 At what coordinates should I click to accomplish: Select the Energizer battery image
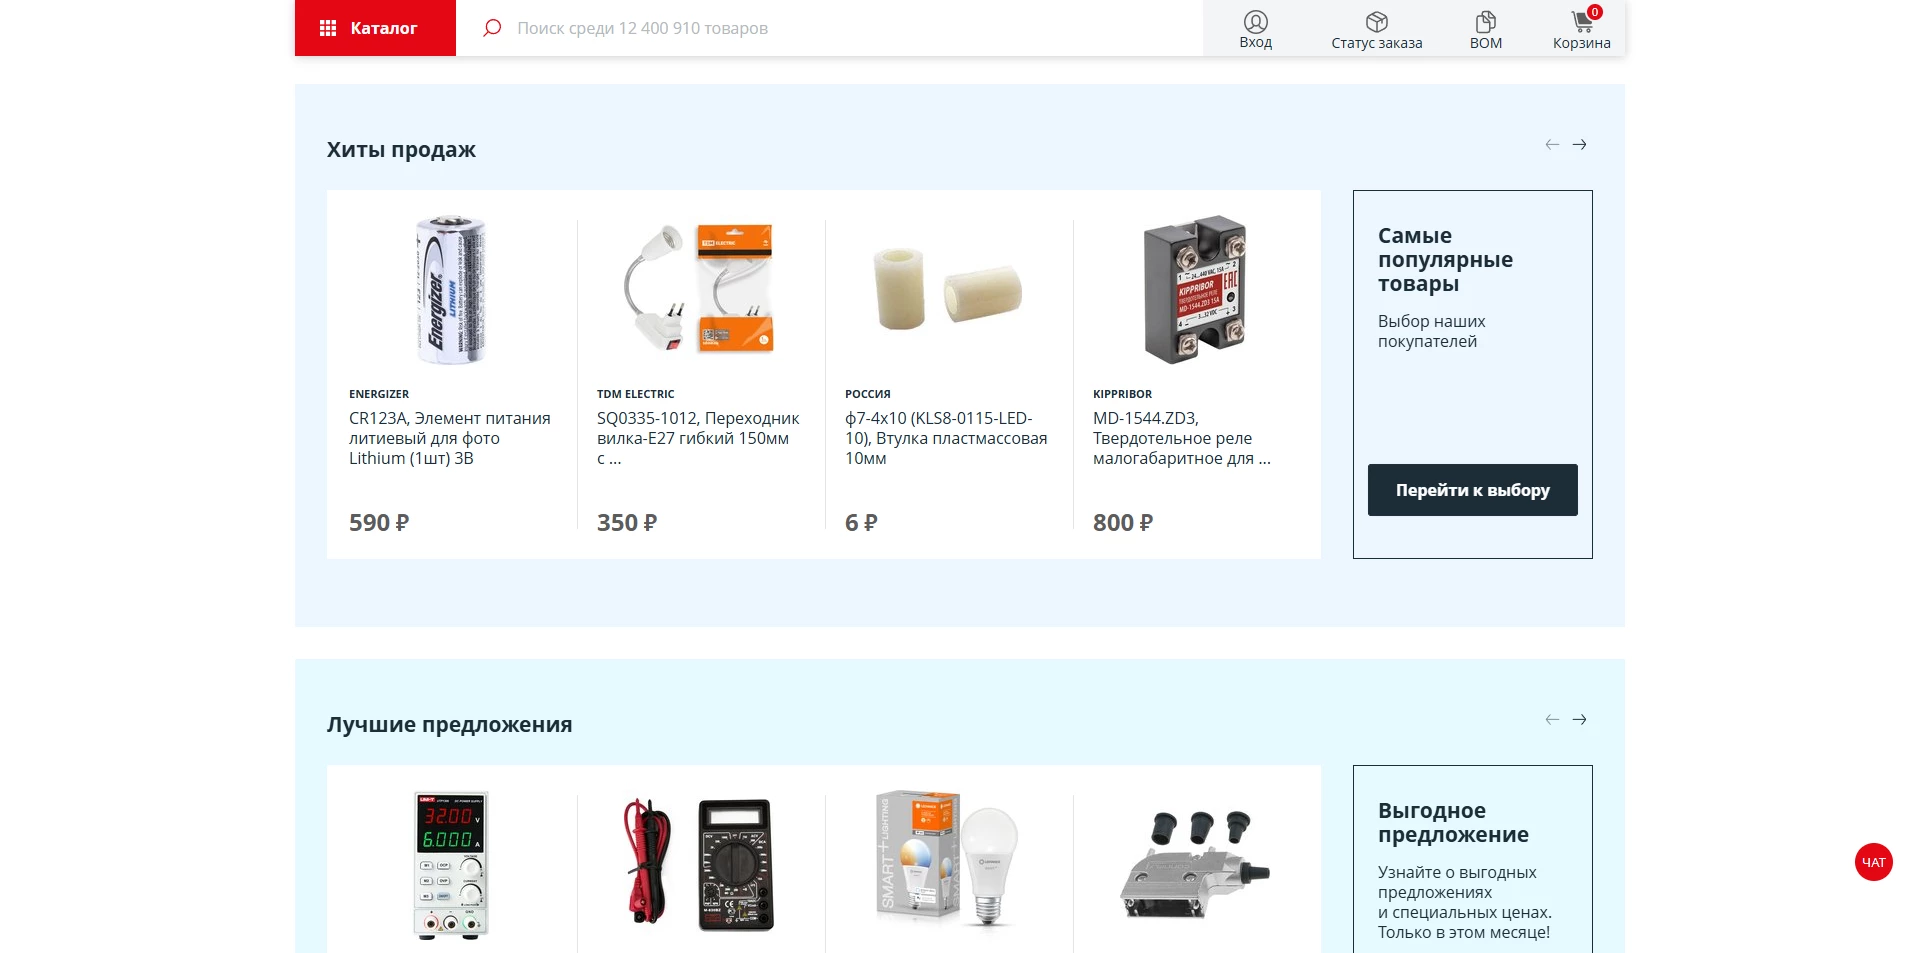(451, 290)
